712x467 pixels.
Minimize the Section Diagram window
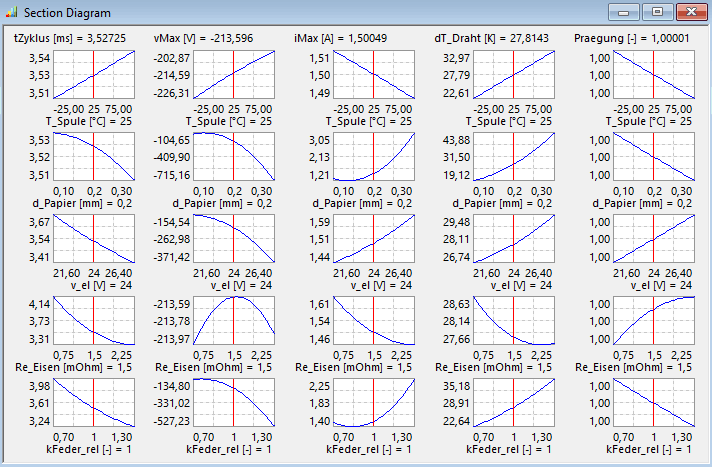point(623,12)
